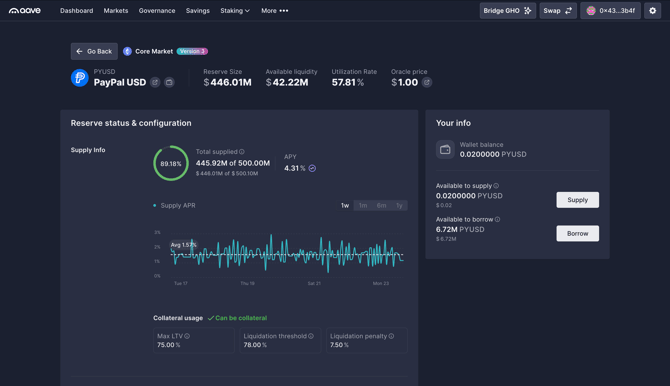The width and height of the screenshot is (670, 386).
Task: Click the PayPal USD token logo
Action: (x=79, y=78)
